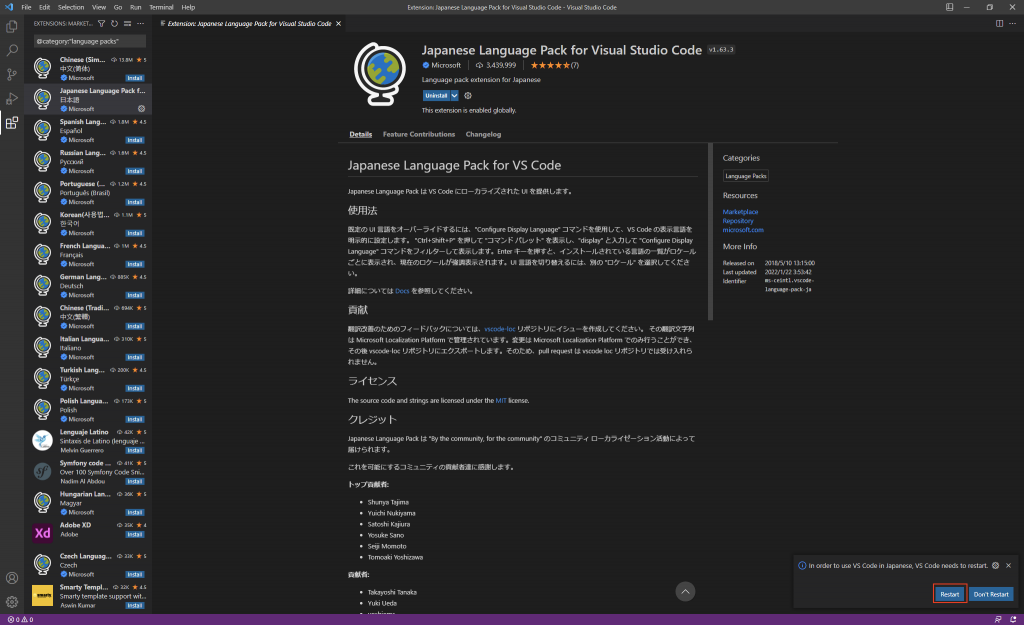
Task: Open Extensions sidebar more actions menu
Action: [140, 24]
